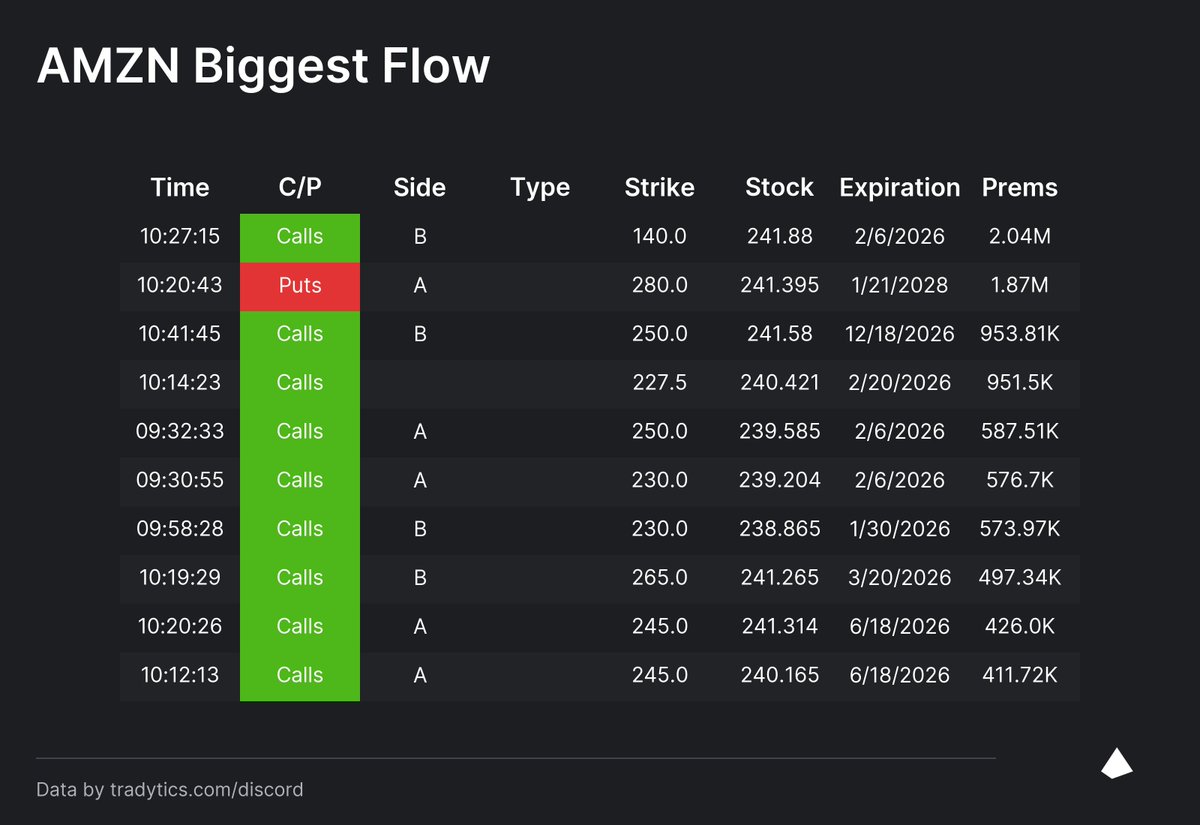The height and width of the screenshot is (825, 1200).
Task: Sort by the Strike column header
Action: [x=660, y=188]
